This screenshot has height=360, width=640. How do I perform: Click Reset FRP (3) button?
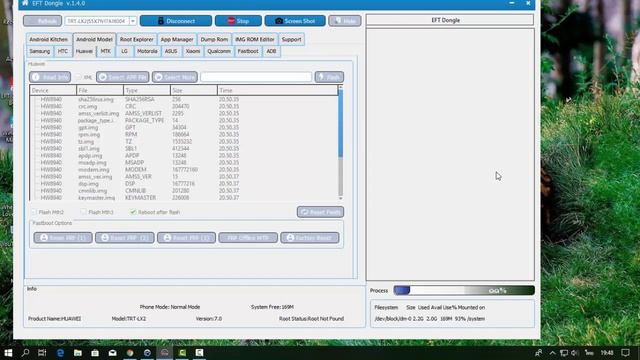tap(186, 238)
